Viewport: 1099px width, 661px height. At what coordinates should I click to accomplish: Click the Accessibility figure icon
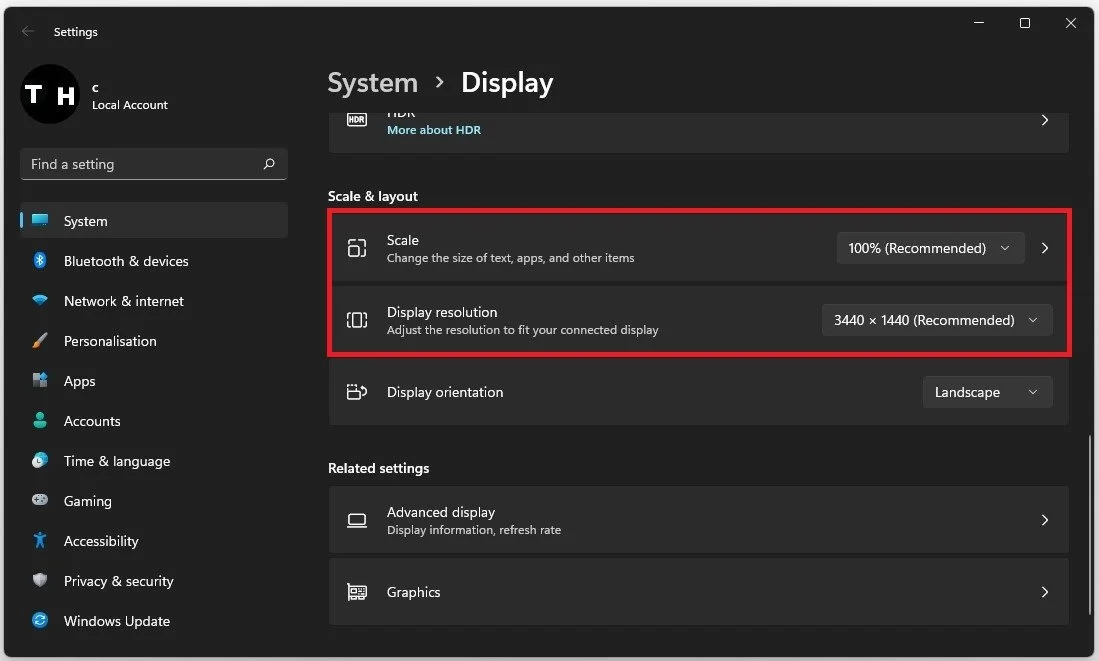pos(40,540)
